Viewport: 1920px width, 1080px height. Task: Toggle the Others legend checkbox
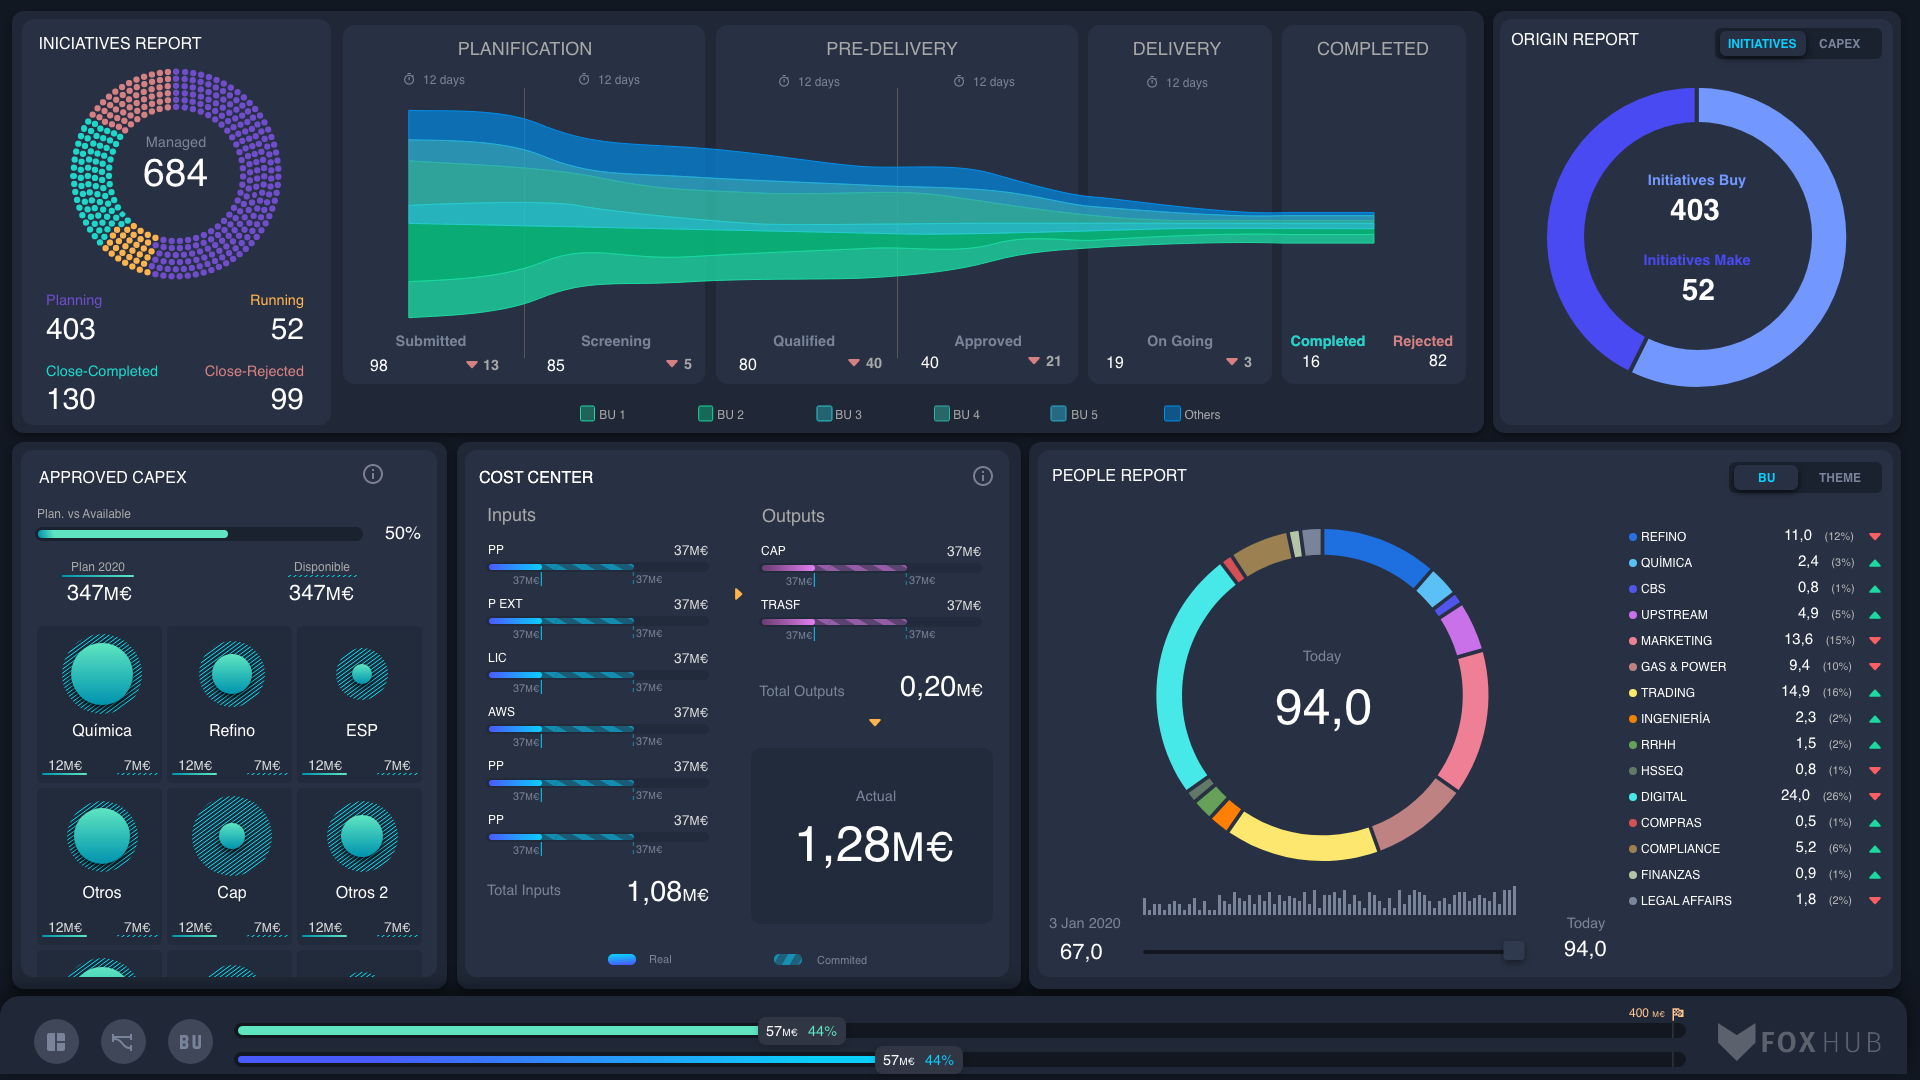(1172, 414)
